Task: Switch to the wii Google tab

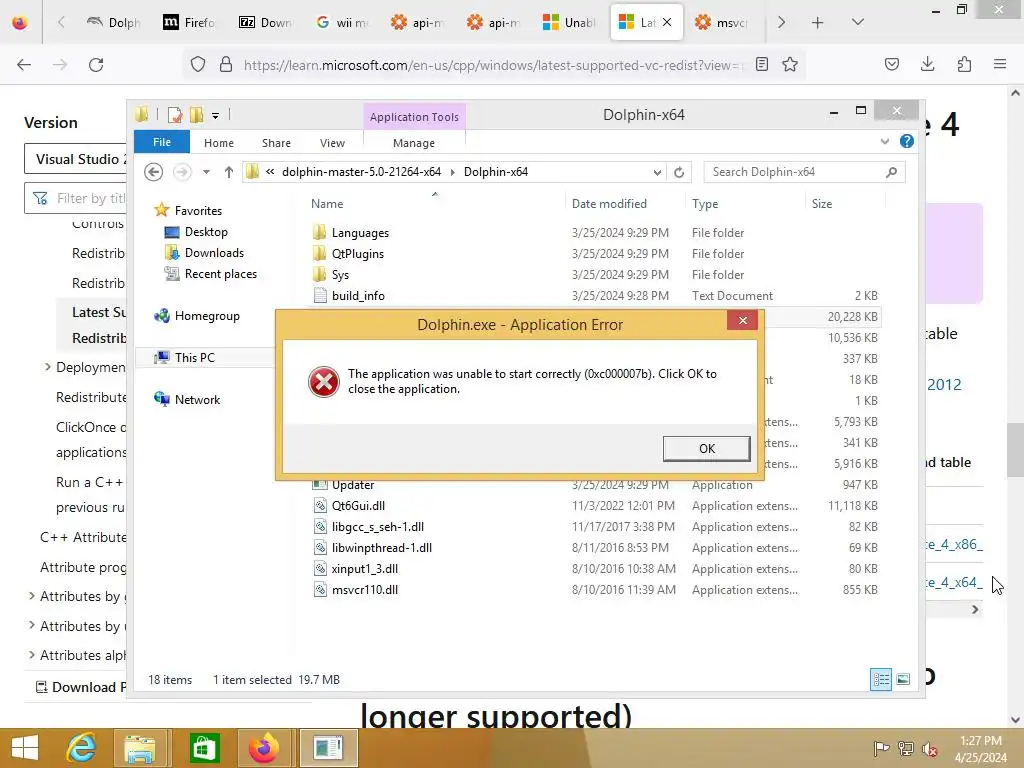Action: pos(342,23)
